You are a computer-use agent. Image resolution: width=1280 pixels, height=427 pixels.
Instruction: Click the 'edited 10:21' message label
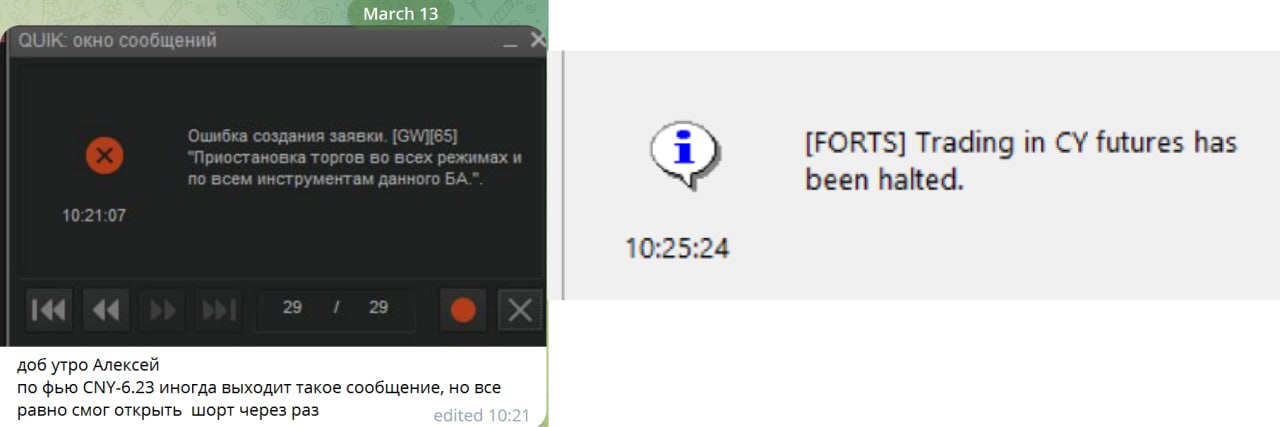point(482,416)
